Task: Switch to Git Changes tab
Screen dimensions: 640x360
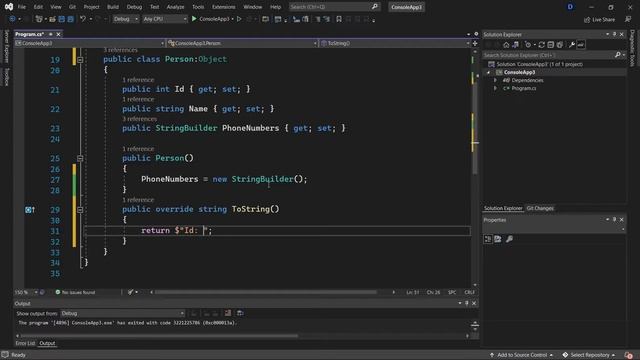Action: pyautogui.click(x=540, y=208)
